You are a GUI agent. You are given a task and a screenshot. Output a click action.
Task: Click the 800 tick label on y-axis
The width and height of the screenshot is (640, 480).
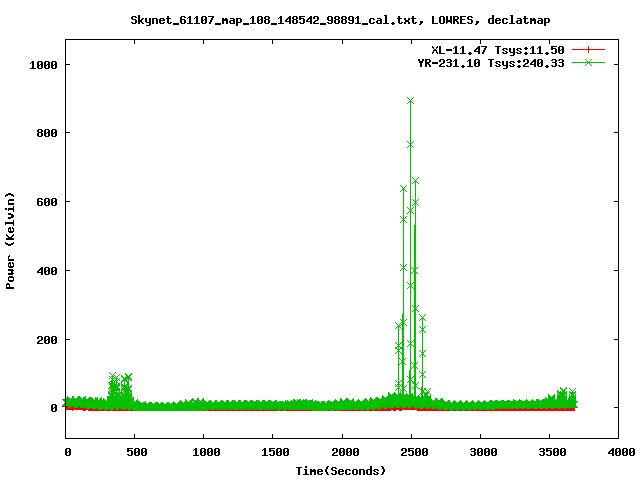click(47, 133)
